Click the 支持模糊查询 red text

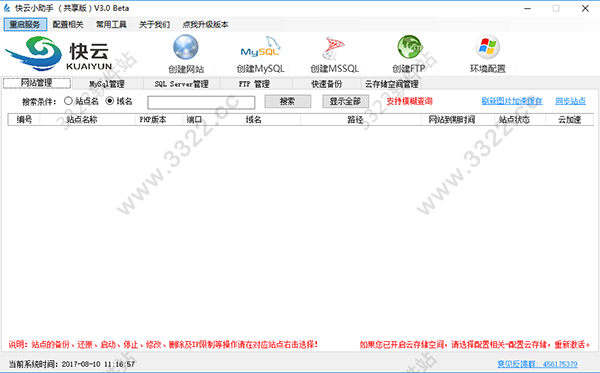pos(409,101)
